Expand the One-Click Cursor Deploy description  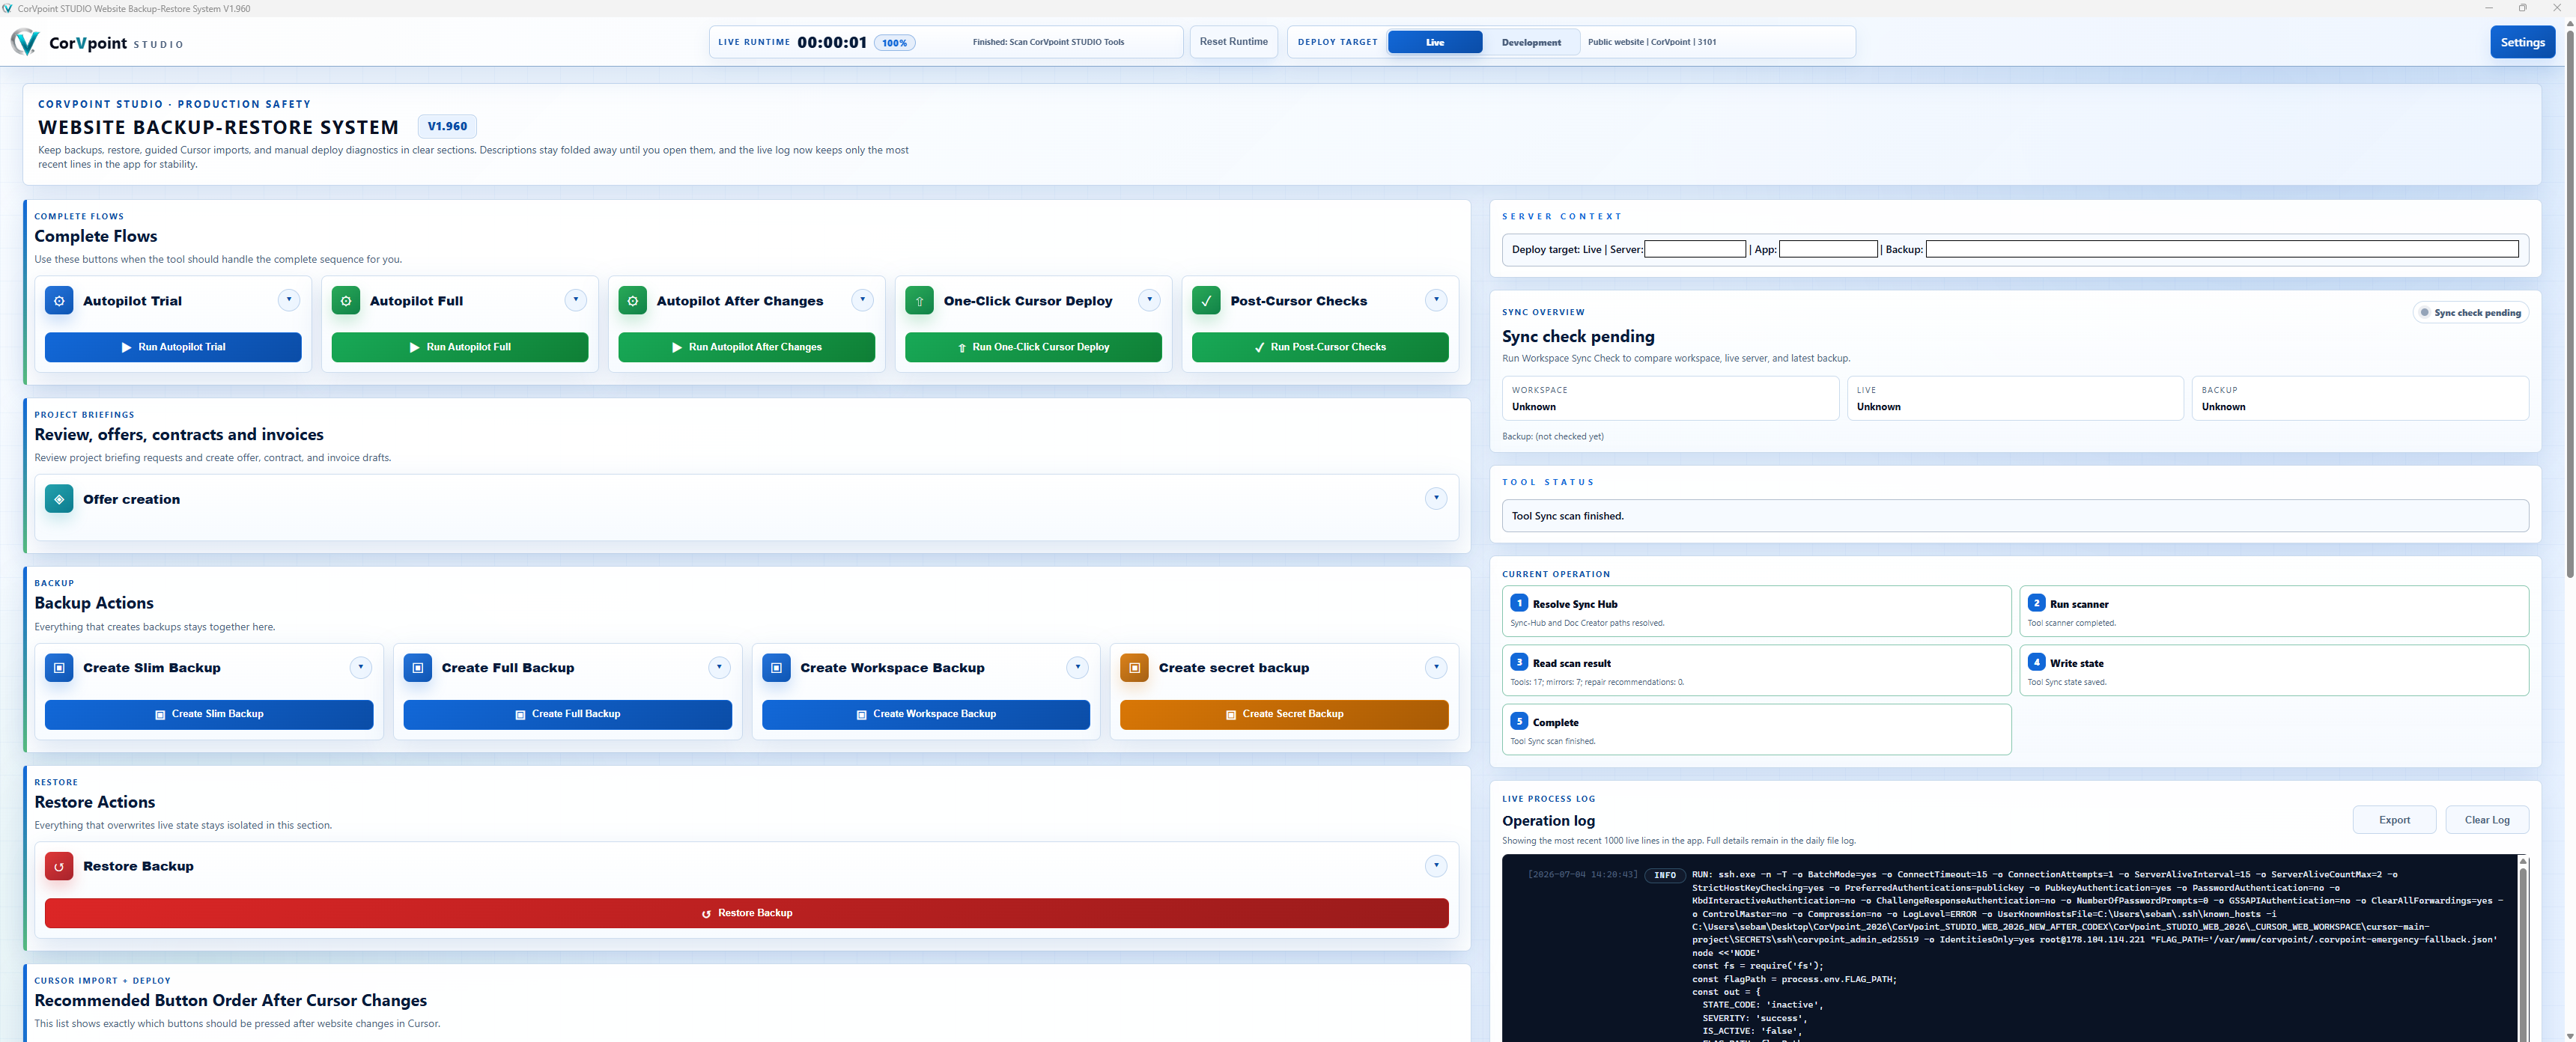tap(1150, 300)
